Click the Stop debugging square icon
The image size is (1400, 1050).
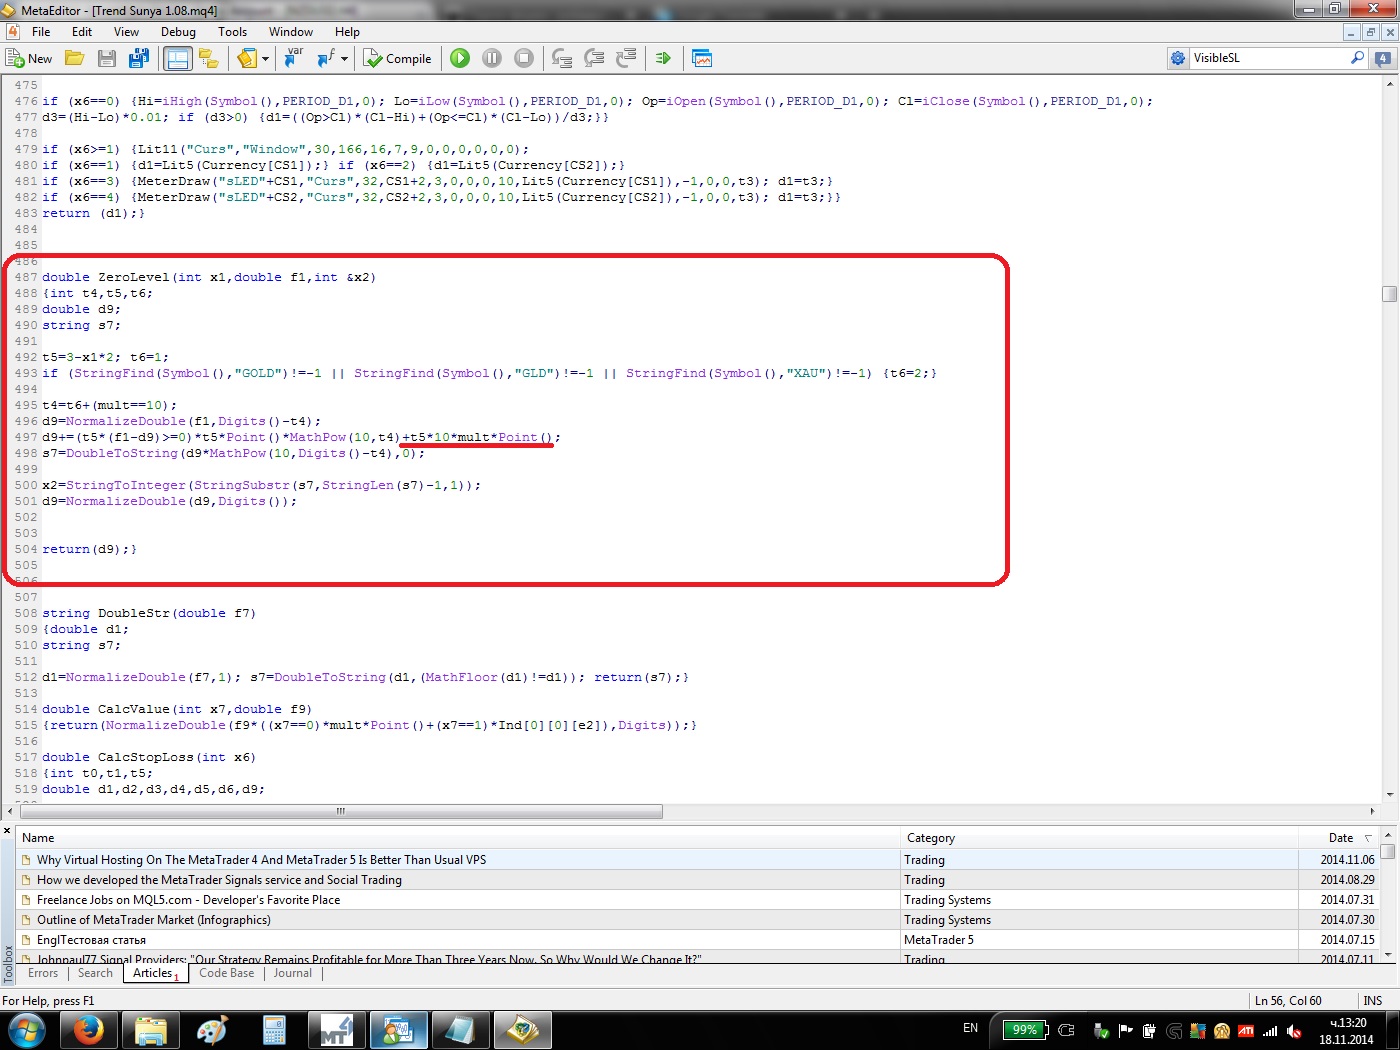coord(523,58)
